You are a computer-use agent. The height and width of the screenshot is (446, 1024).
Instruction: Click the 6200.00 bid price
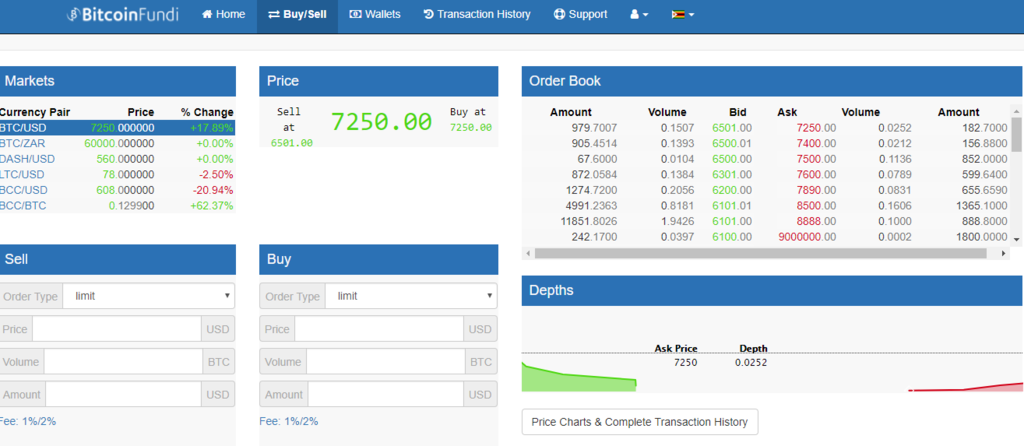[731, 190]
